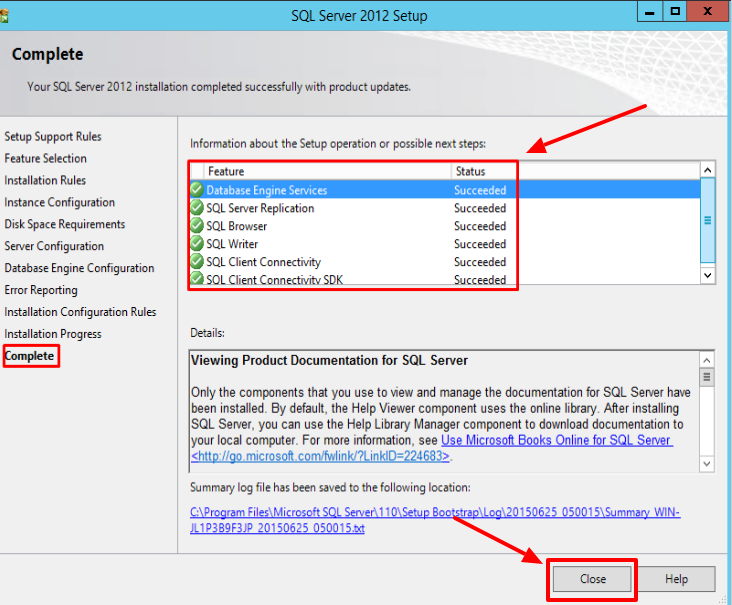Click the Details box scroll down arrow
The height and width of the screenshot is (605, 732).
pyautogui.click(x=707, y=464)
